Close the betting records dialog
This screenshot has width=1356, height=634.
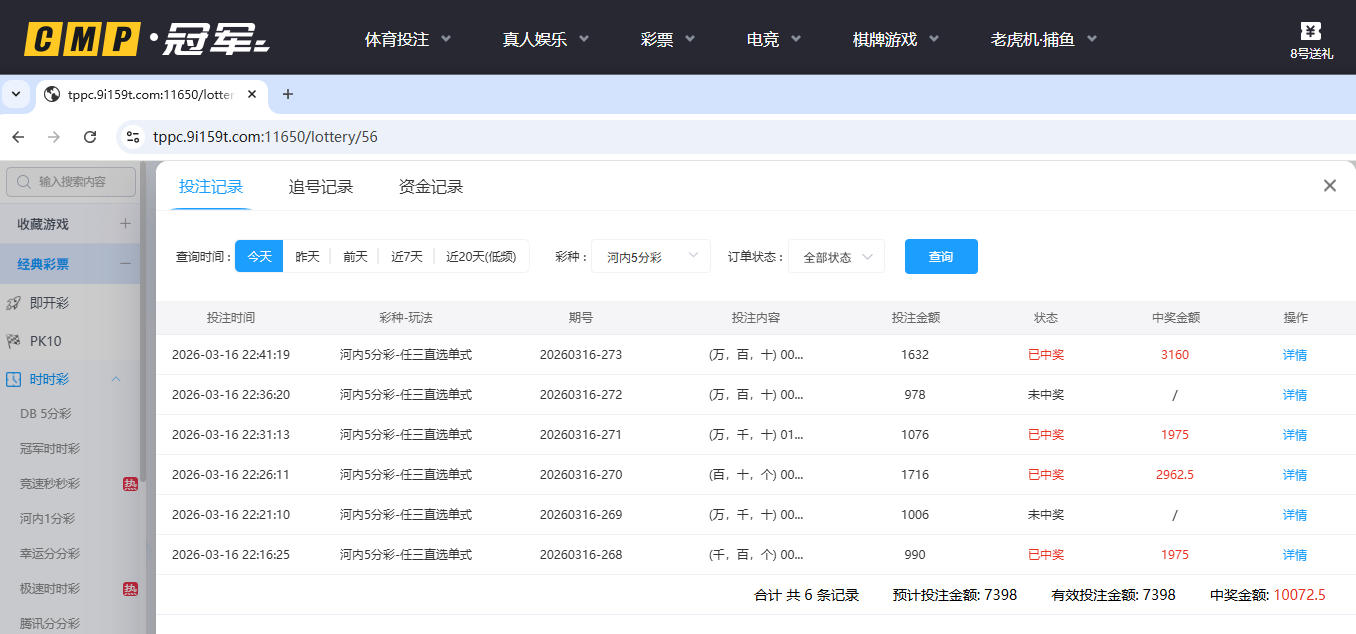click(1329, 185)
